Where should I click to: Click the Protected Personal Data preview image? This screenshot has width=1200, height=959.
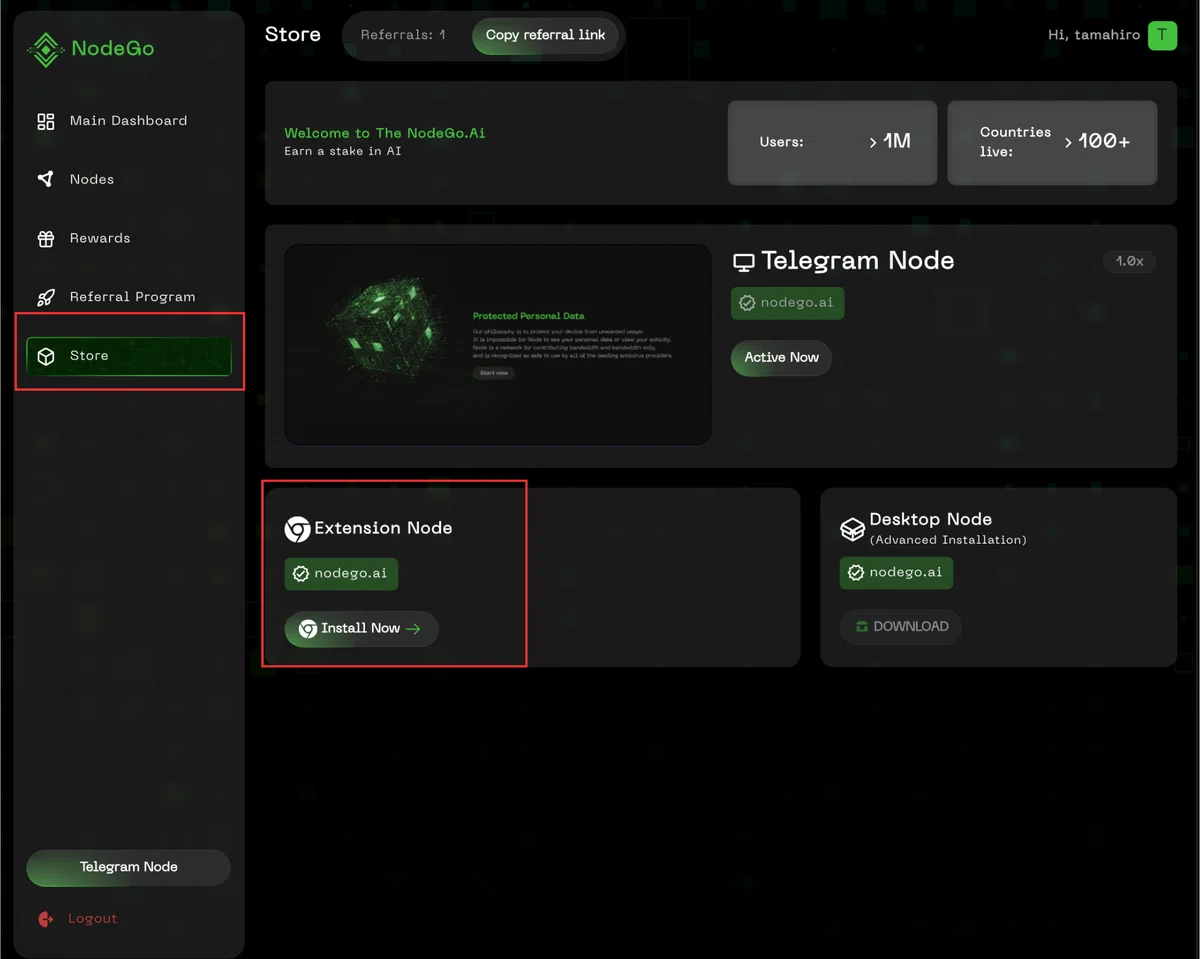click(498, 344)
